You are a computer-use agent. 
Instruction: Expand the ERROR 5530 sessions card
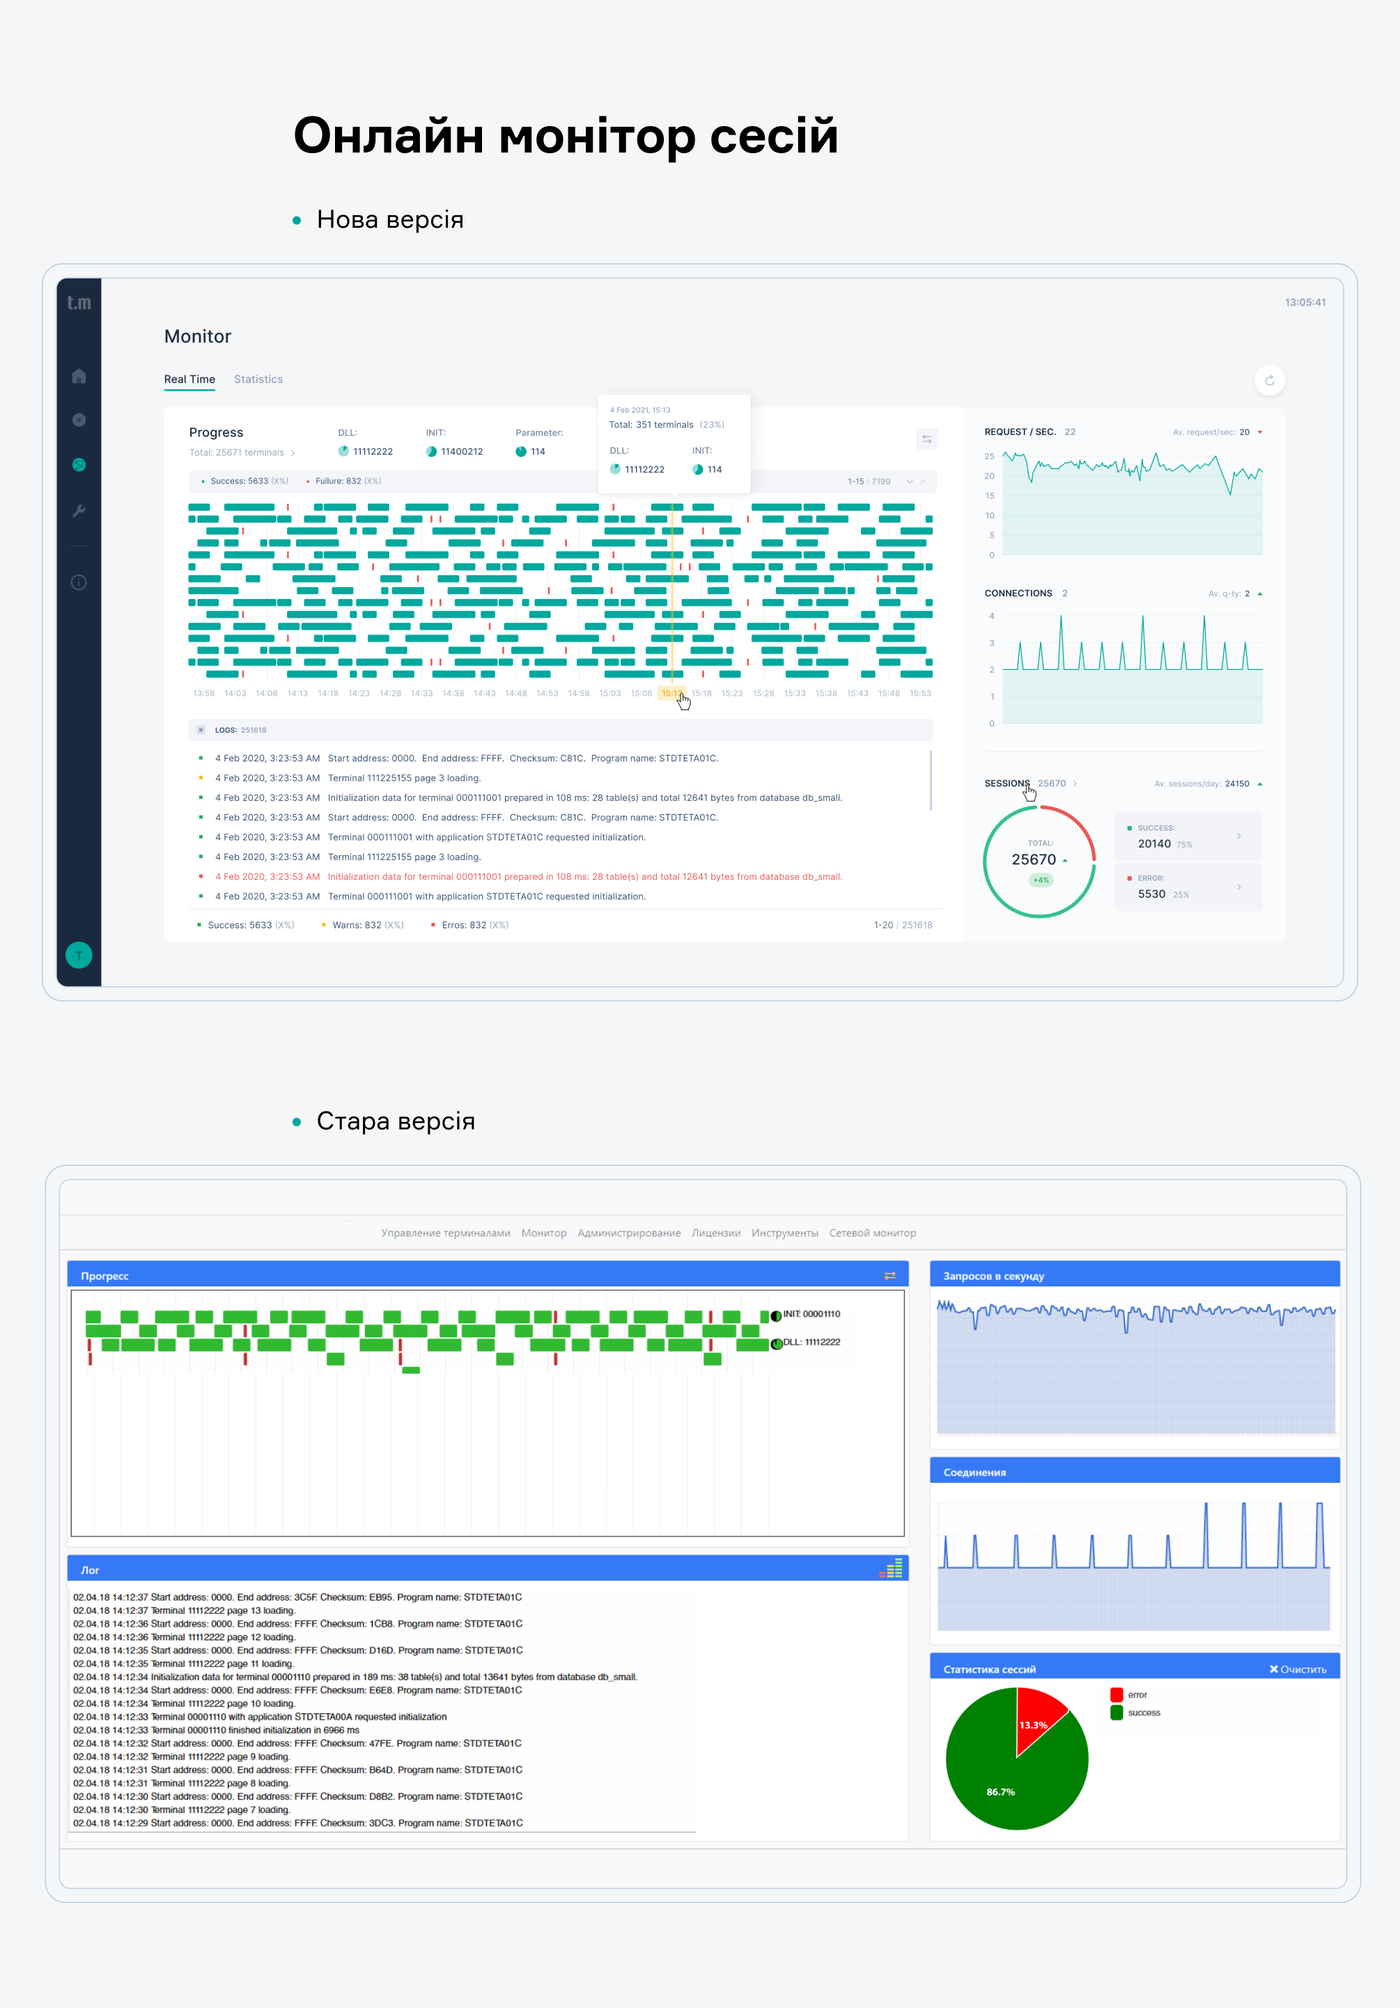point(1188,886)
